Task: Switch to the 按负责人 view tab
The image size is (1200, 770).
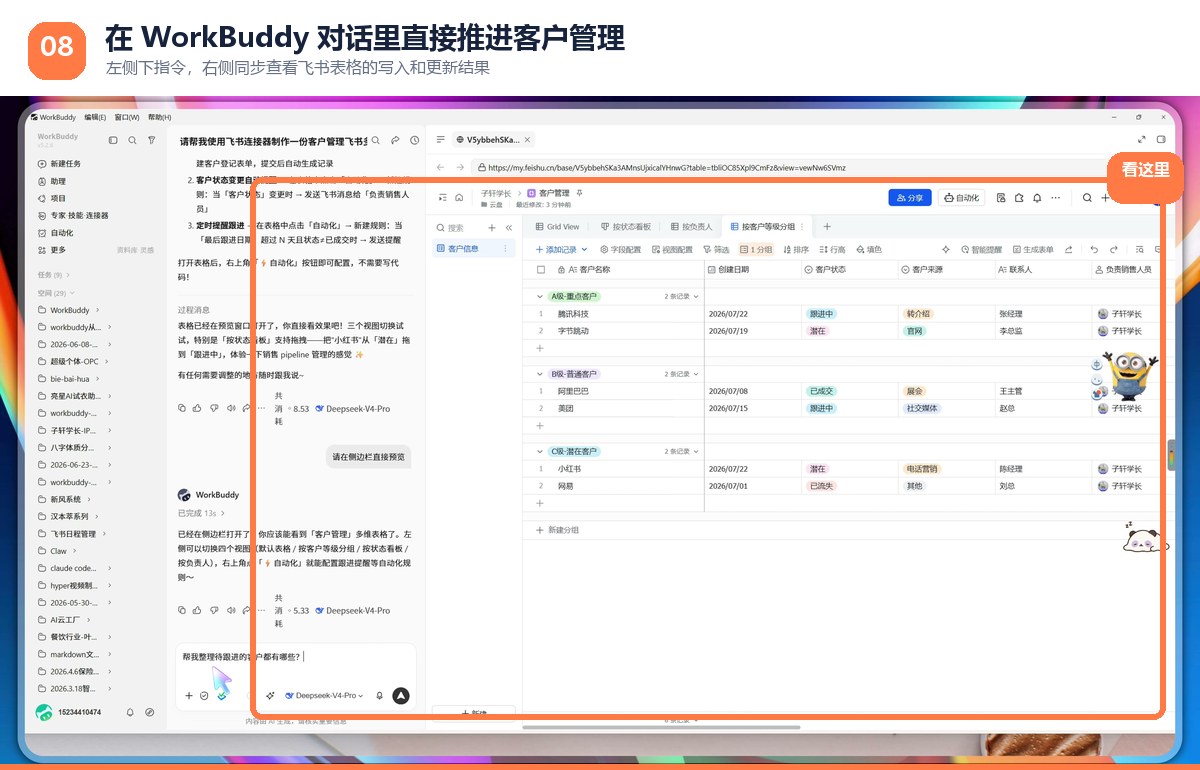Action: [691, 227]
